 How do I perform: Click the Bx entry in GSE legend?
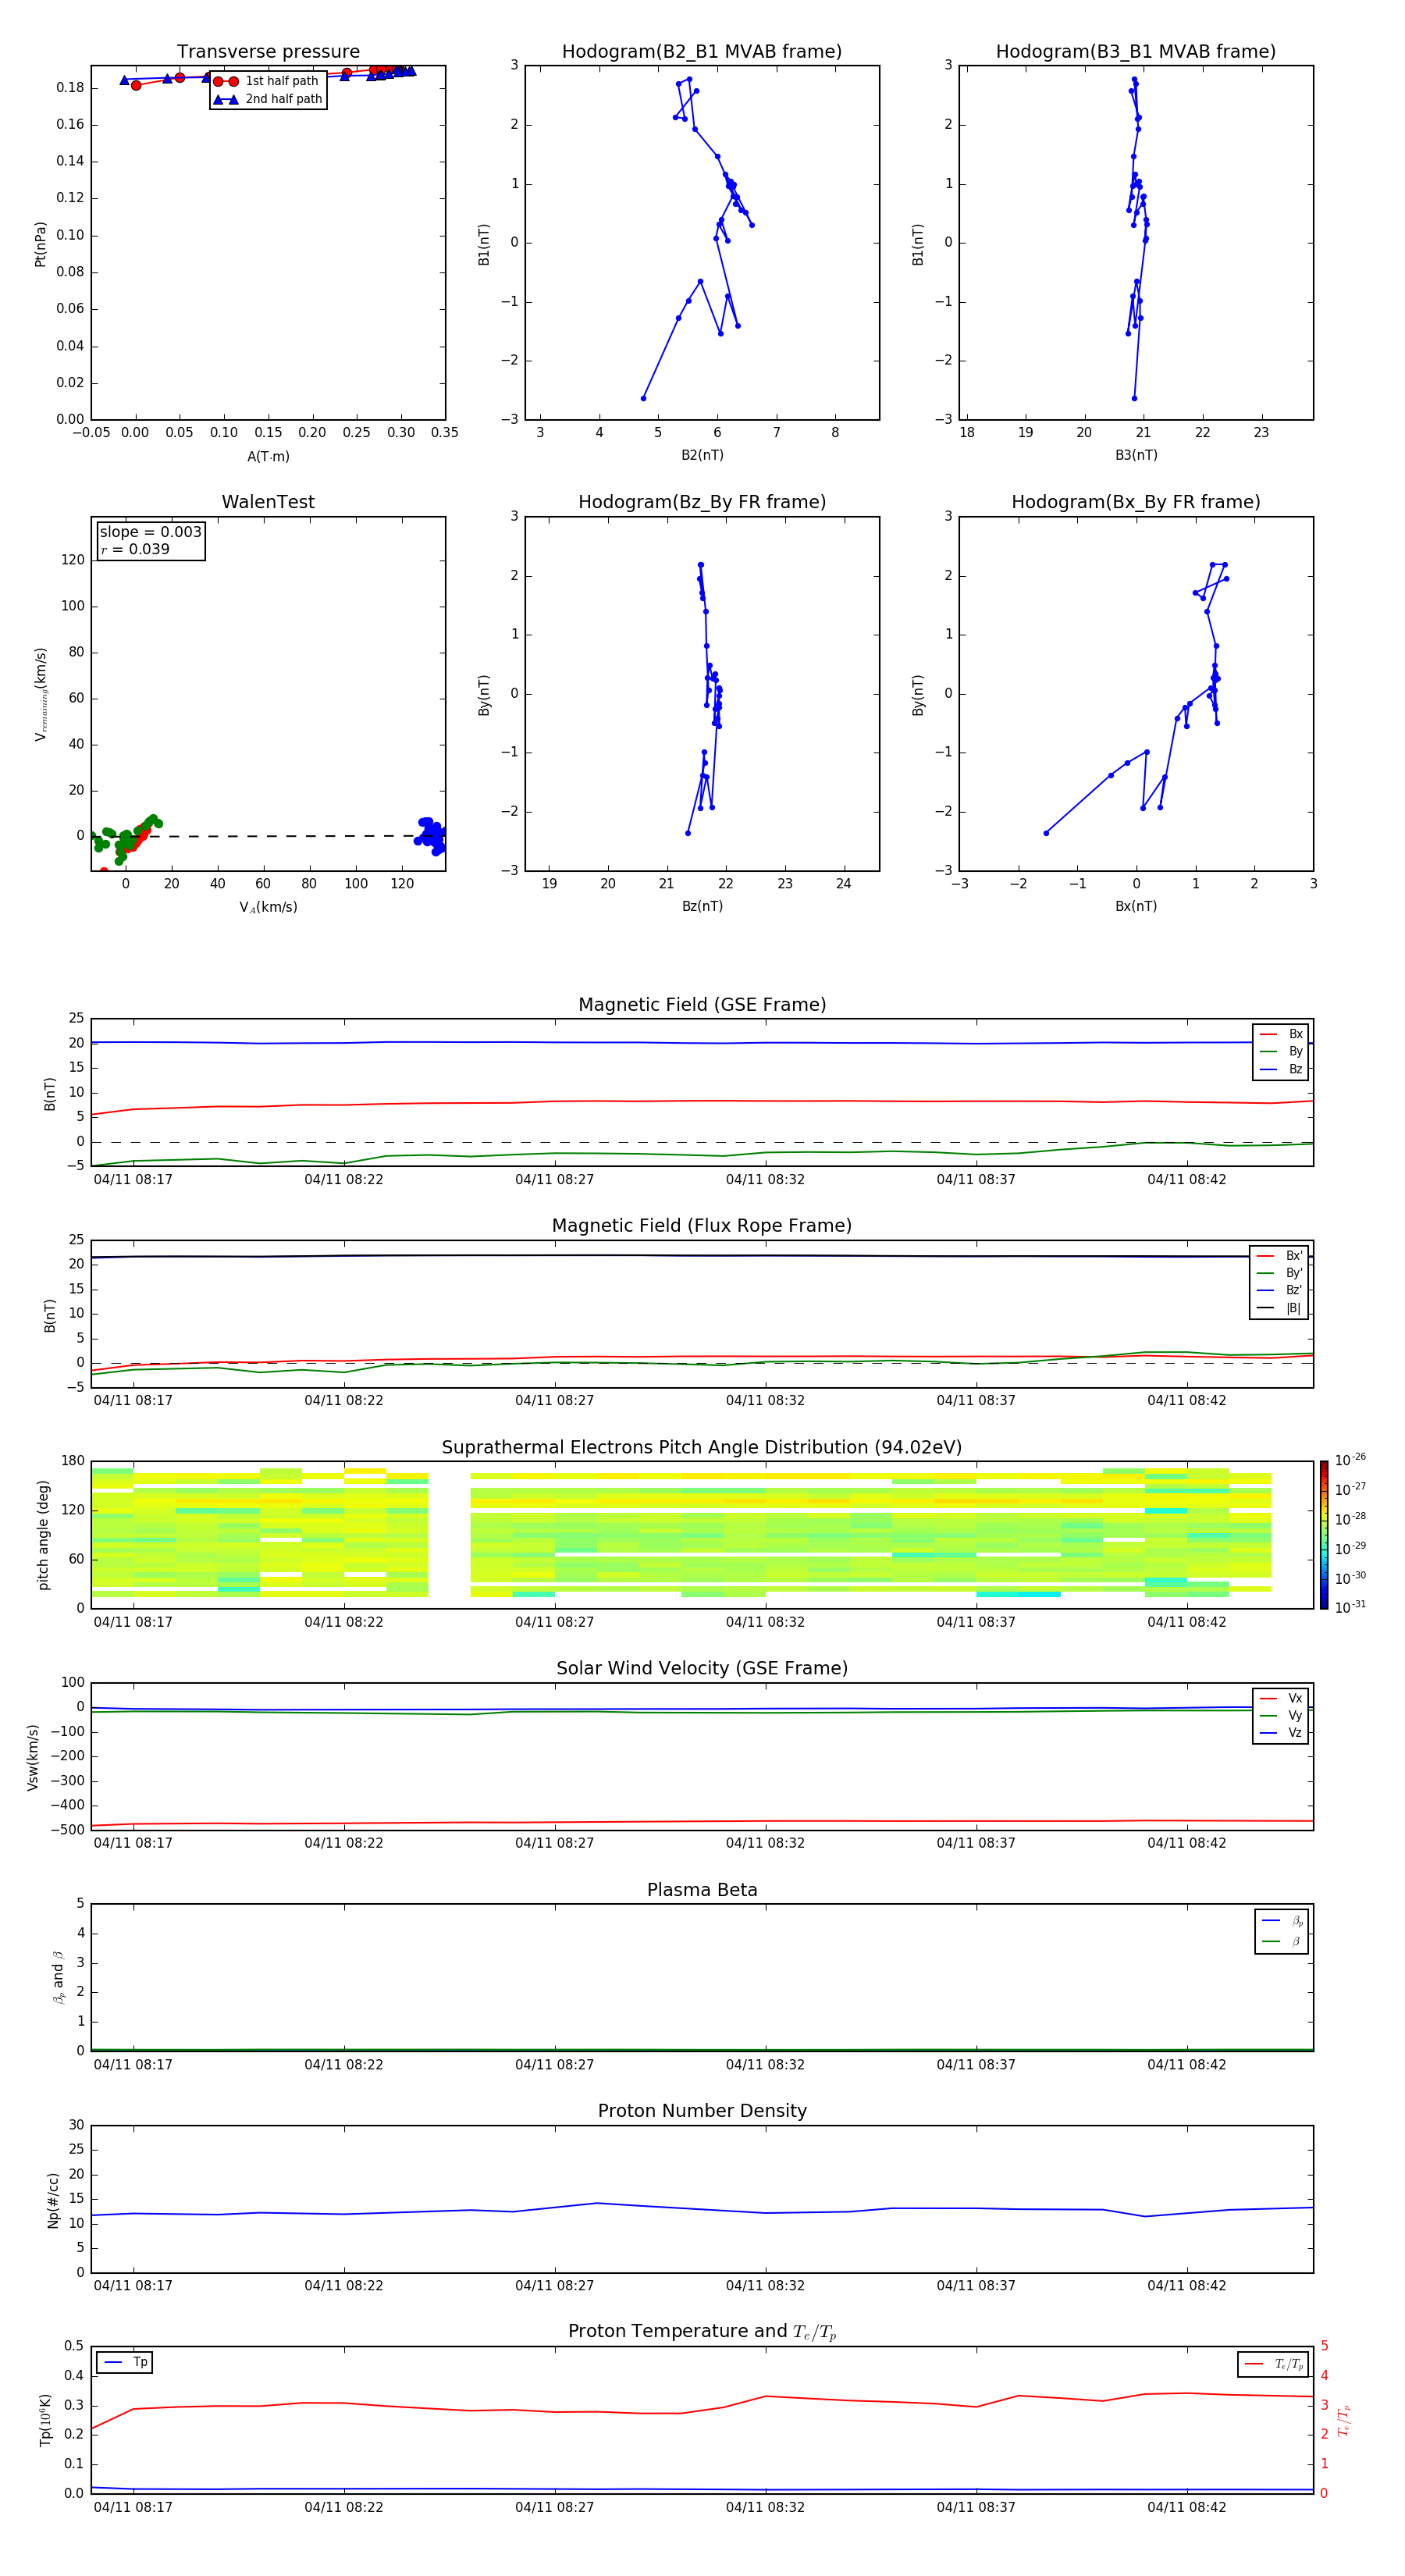click(x=1281, y=1035)
